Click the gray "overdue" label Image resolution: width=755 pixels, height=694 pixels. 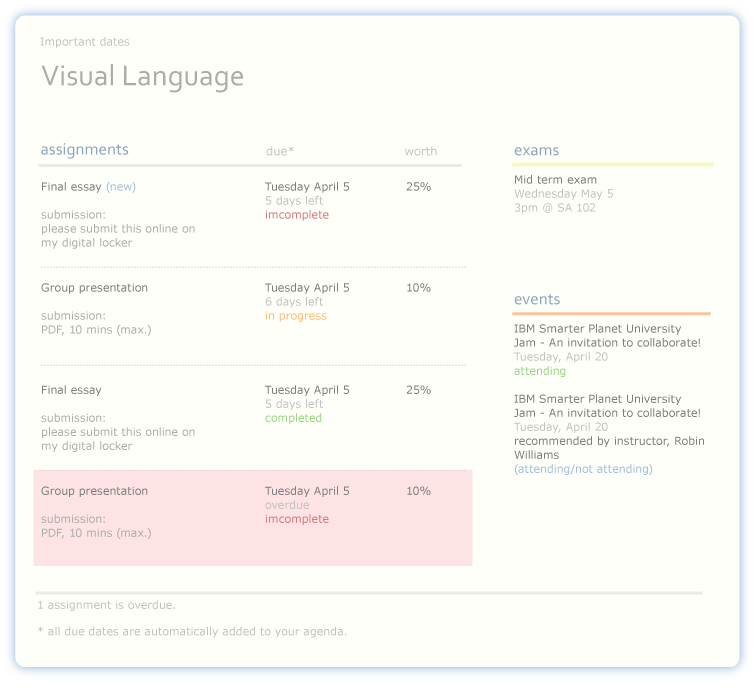click(287, 505)
